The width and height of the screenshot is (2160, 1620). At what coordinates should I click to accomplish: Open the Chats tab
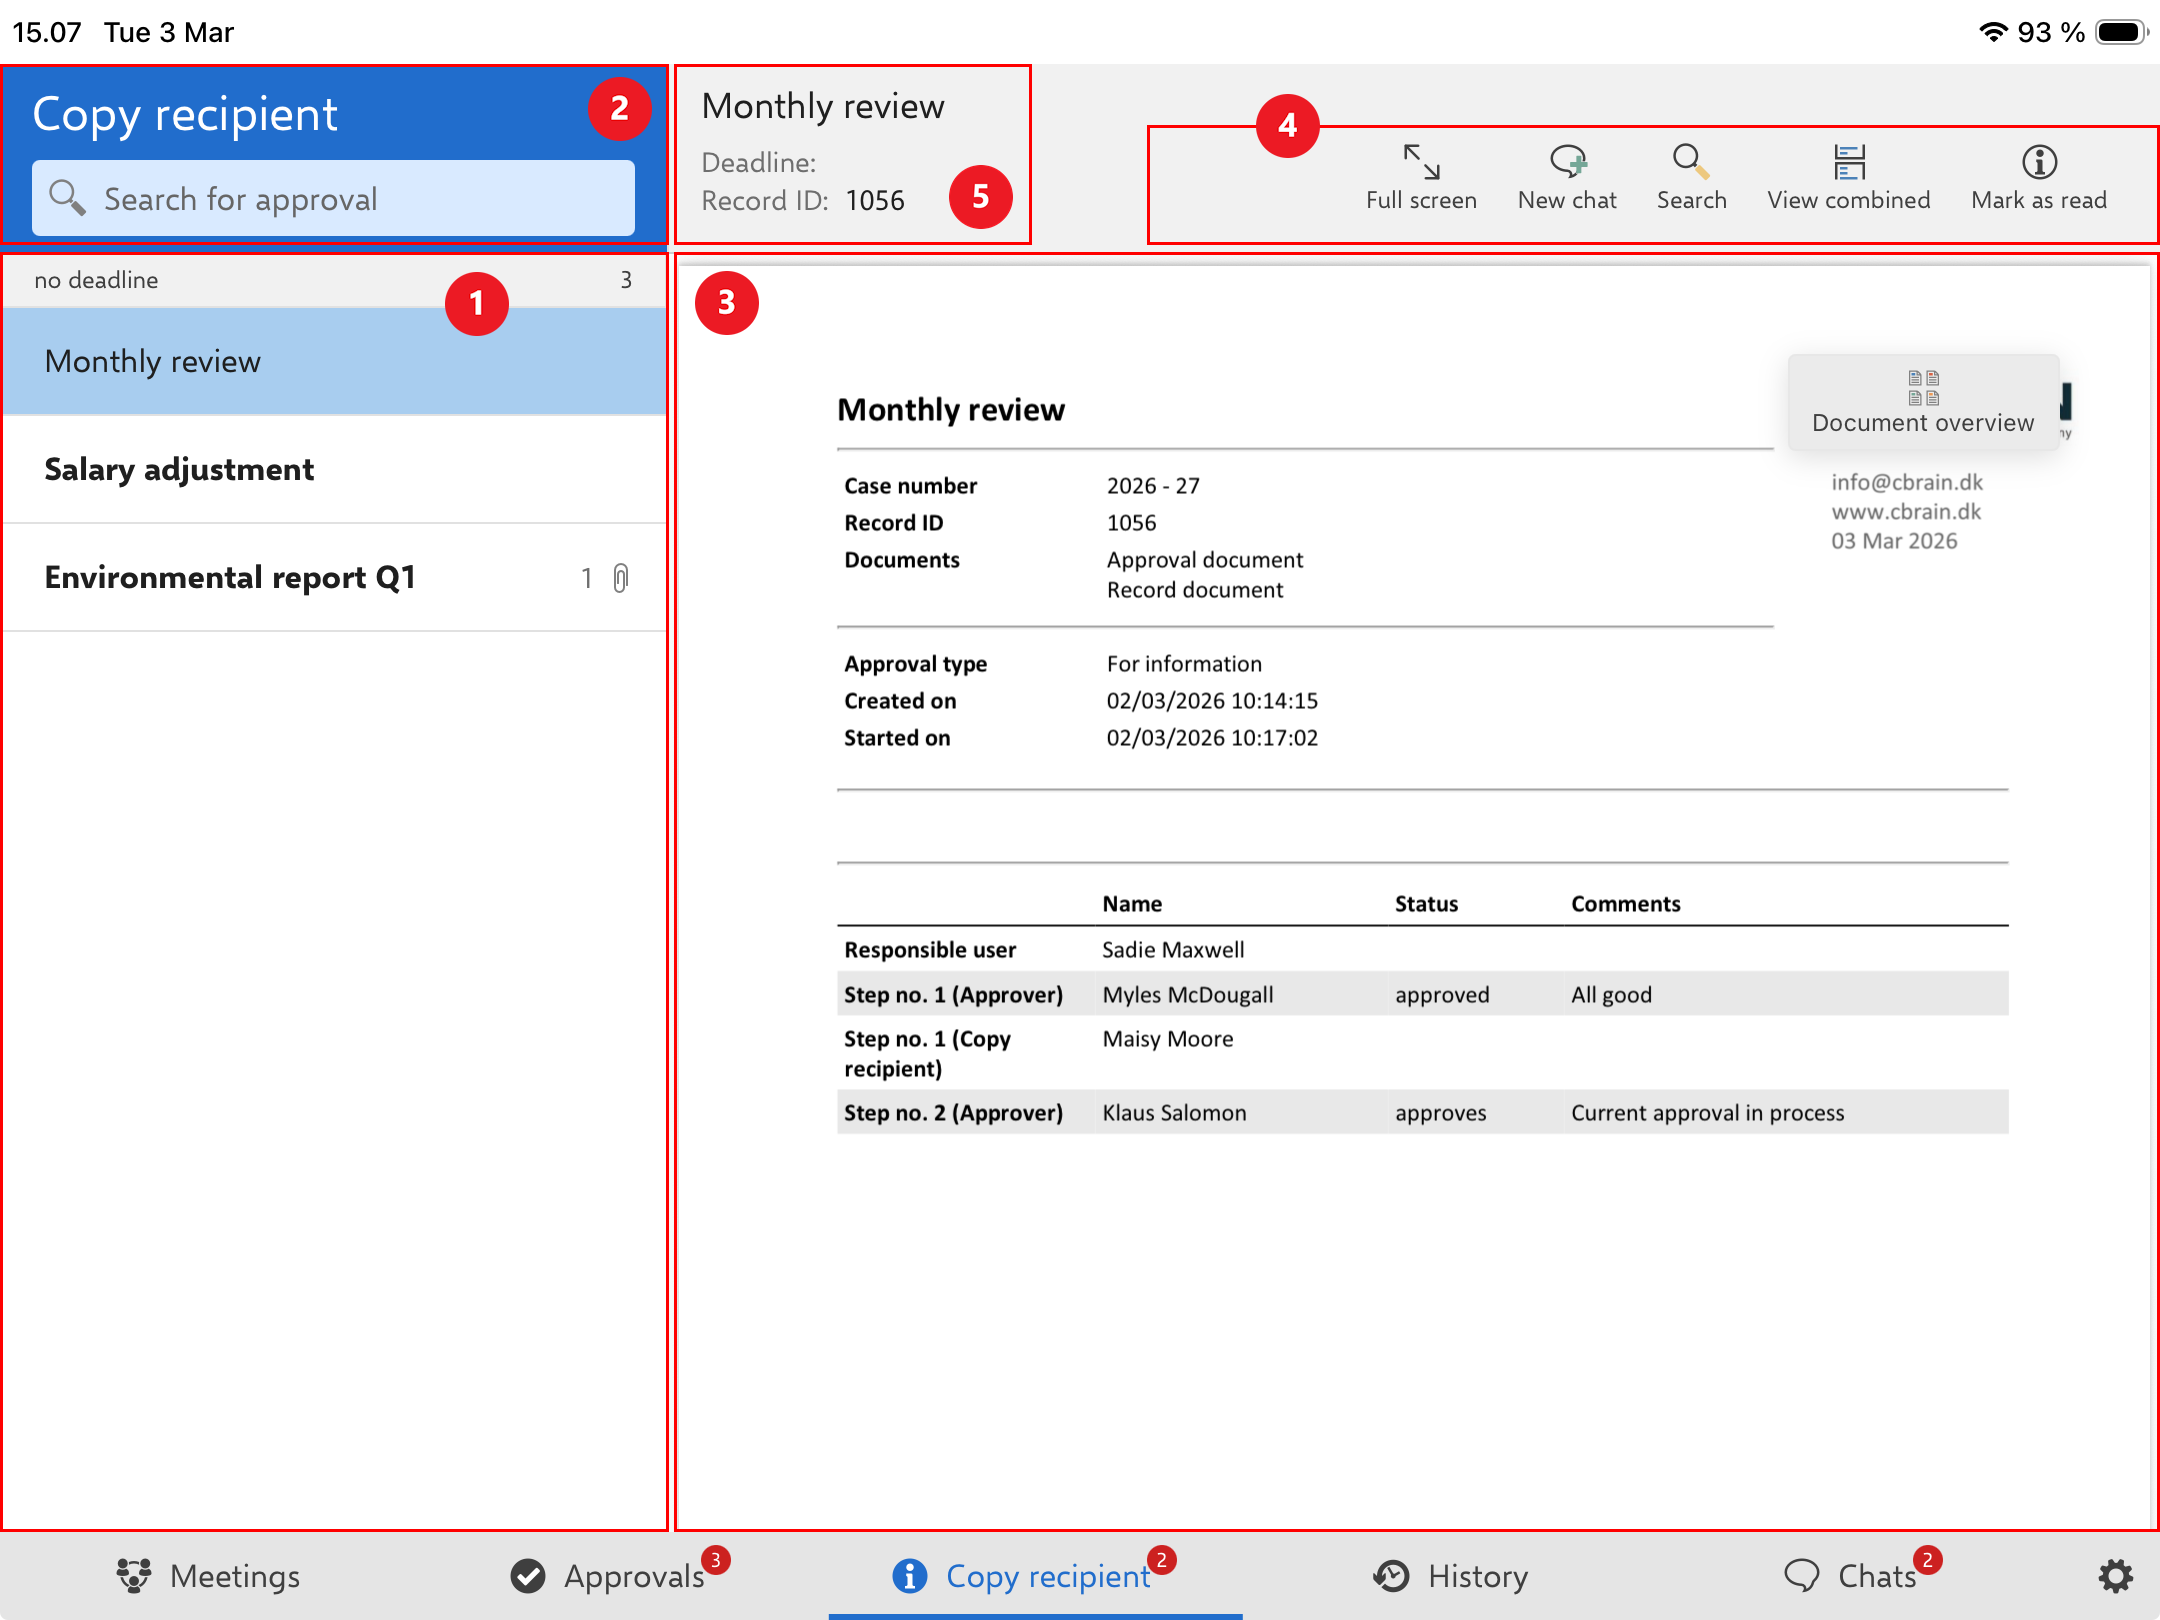[1850, 1576]
